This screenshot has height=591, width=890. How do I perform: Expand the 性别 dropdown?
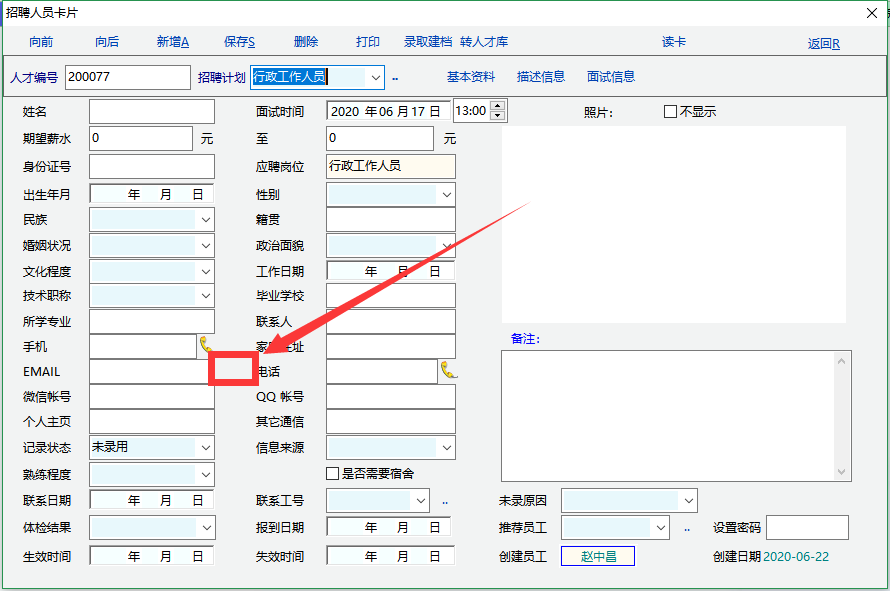[446, 195]
